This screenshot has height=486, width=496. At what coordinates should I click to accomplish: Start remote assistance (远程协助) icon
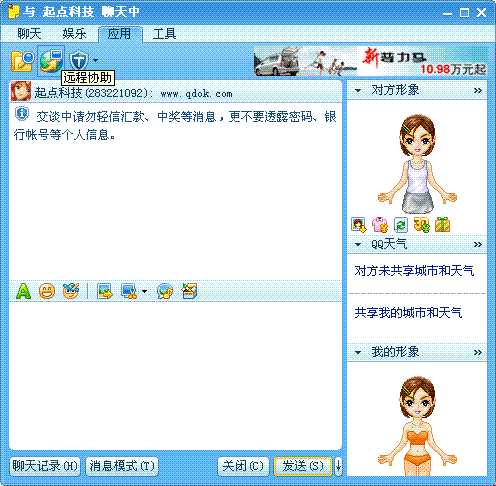tap(51, 60)
